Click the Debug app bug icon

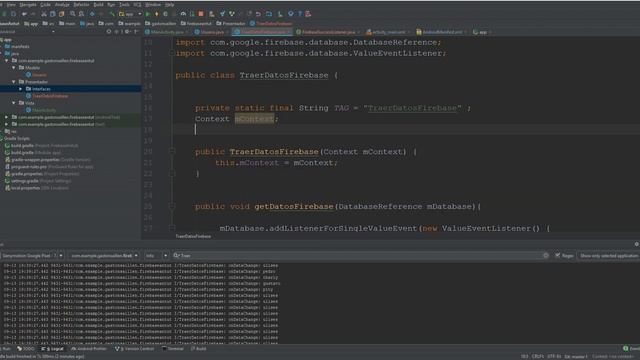165,14
